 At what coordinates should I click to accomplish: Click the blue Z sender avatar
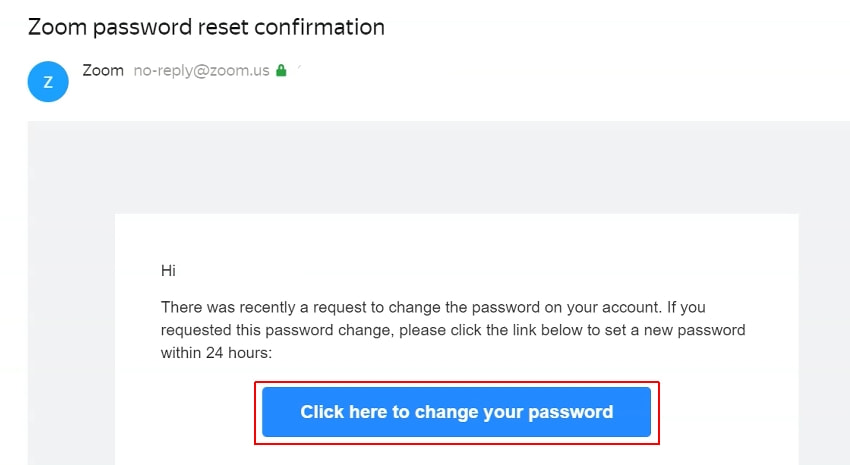coord(48,82)
